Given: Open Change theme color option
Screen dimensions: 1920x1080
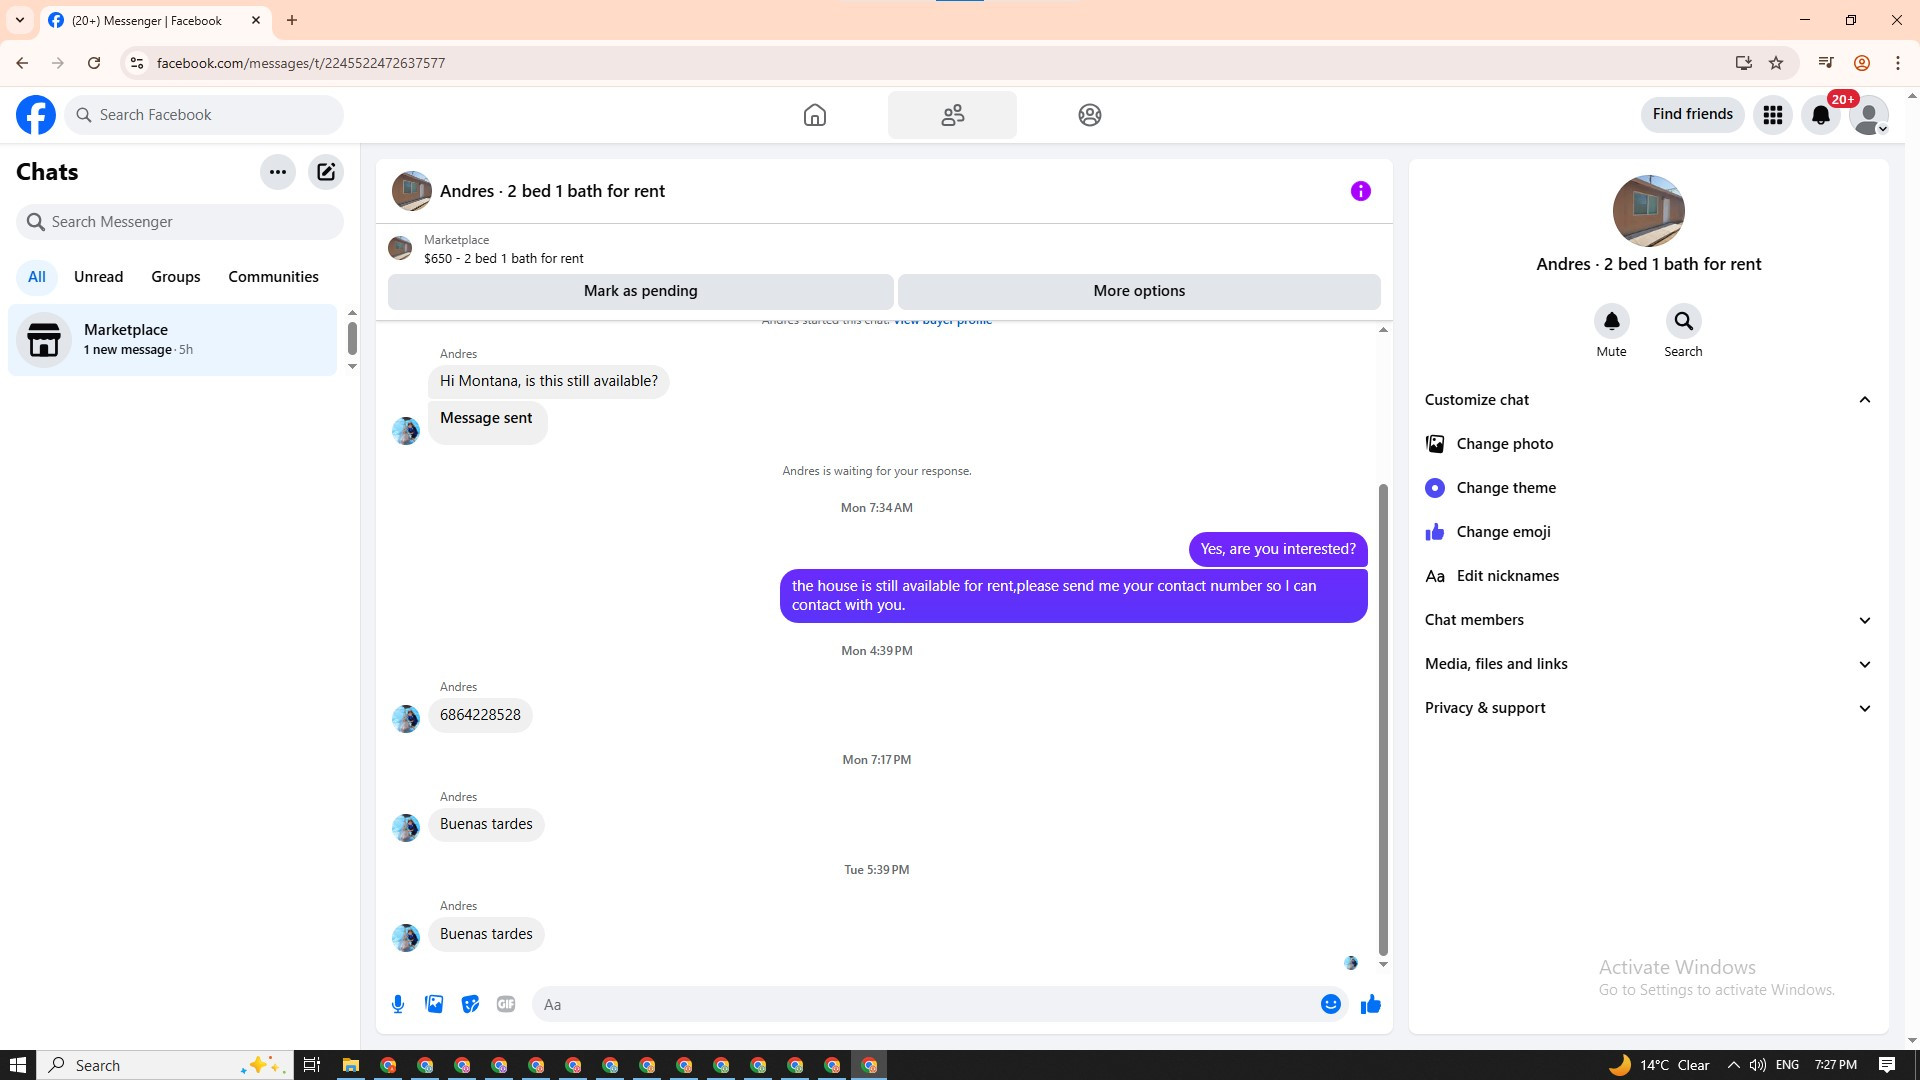Looking at the screenshot, I should click(x=1505, y=488).
